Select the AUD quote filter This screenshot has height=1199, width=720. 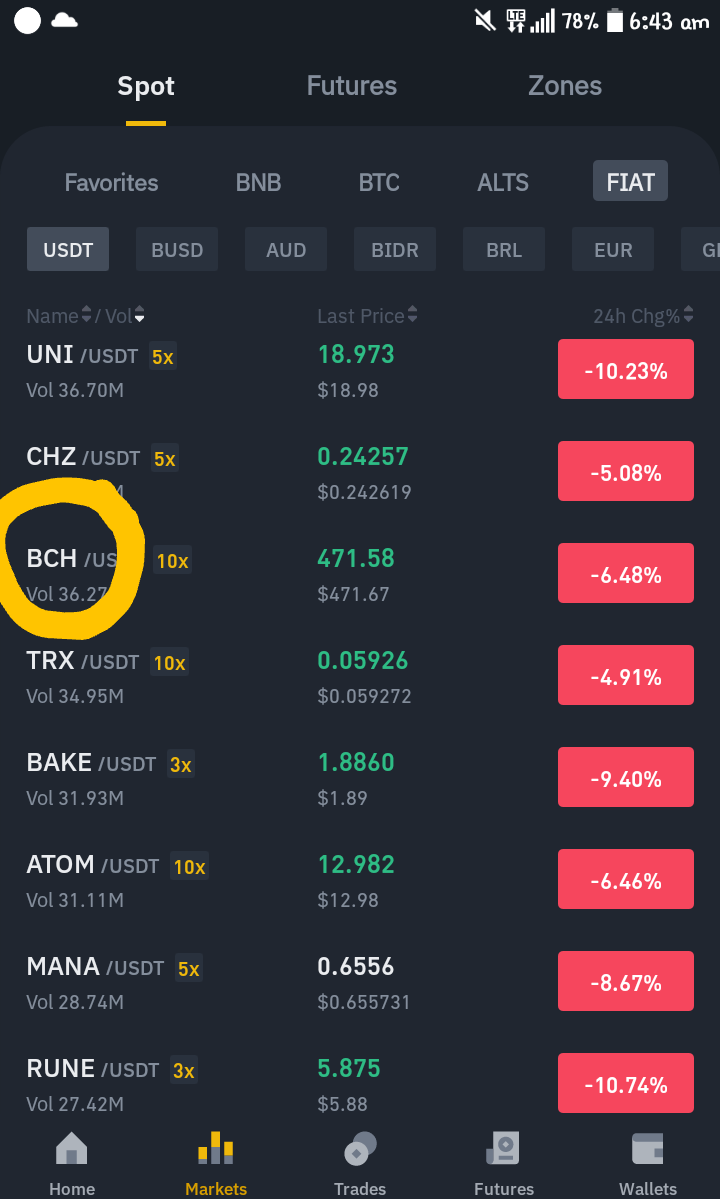coord(286,249)
